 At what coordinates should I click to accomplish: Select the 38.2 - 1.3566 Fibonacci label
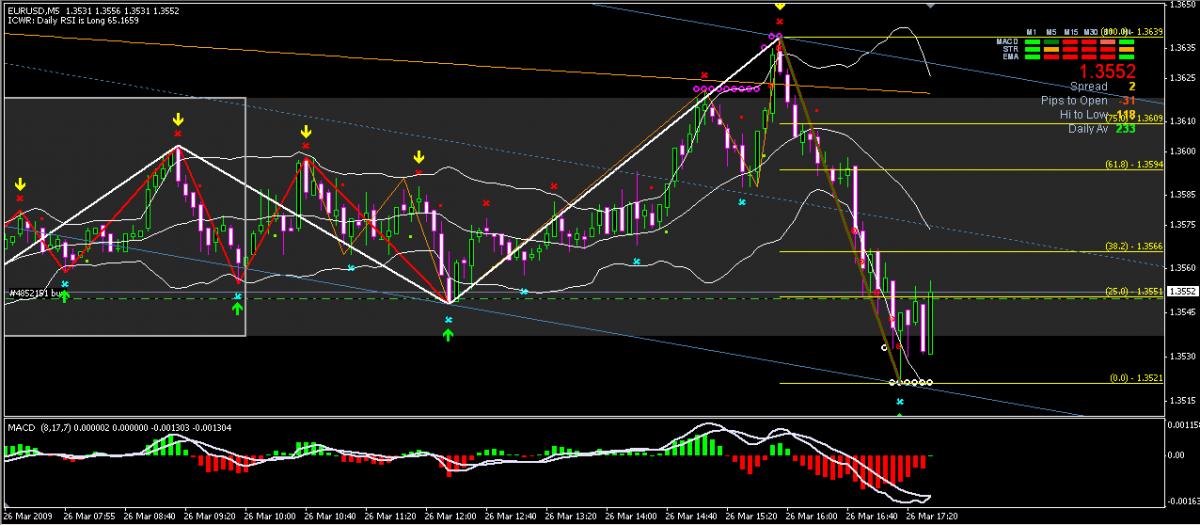point(1133,246)
